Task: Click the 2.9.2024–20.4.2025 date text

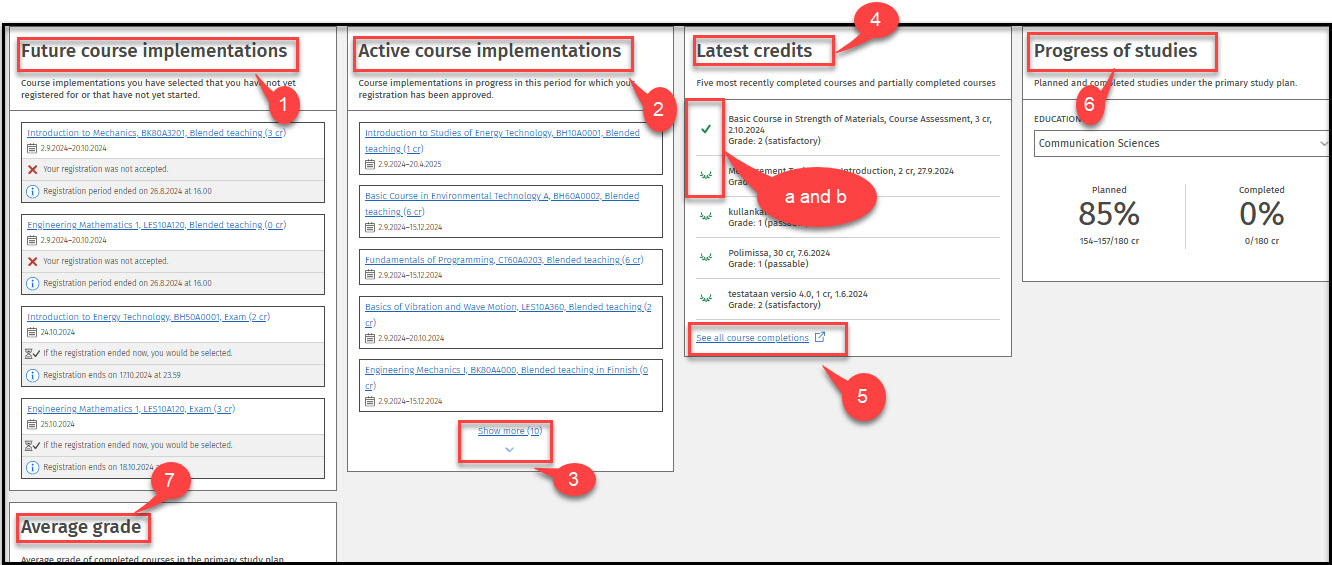Action: (410, 163)
